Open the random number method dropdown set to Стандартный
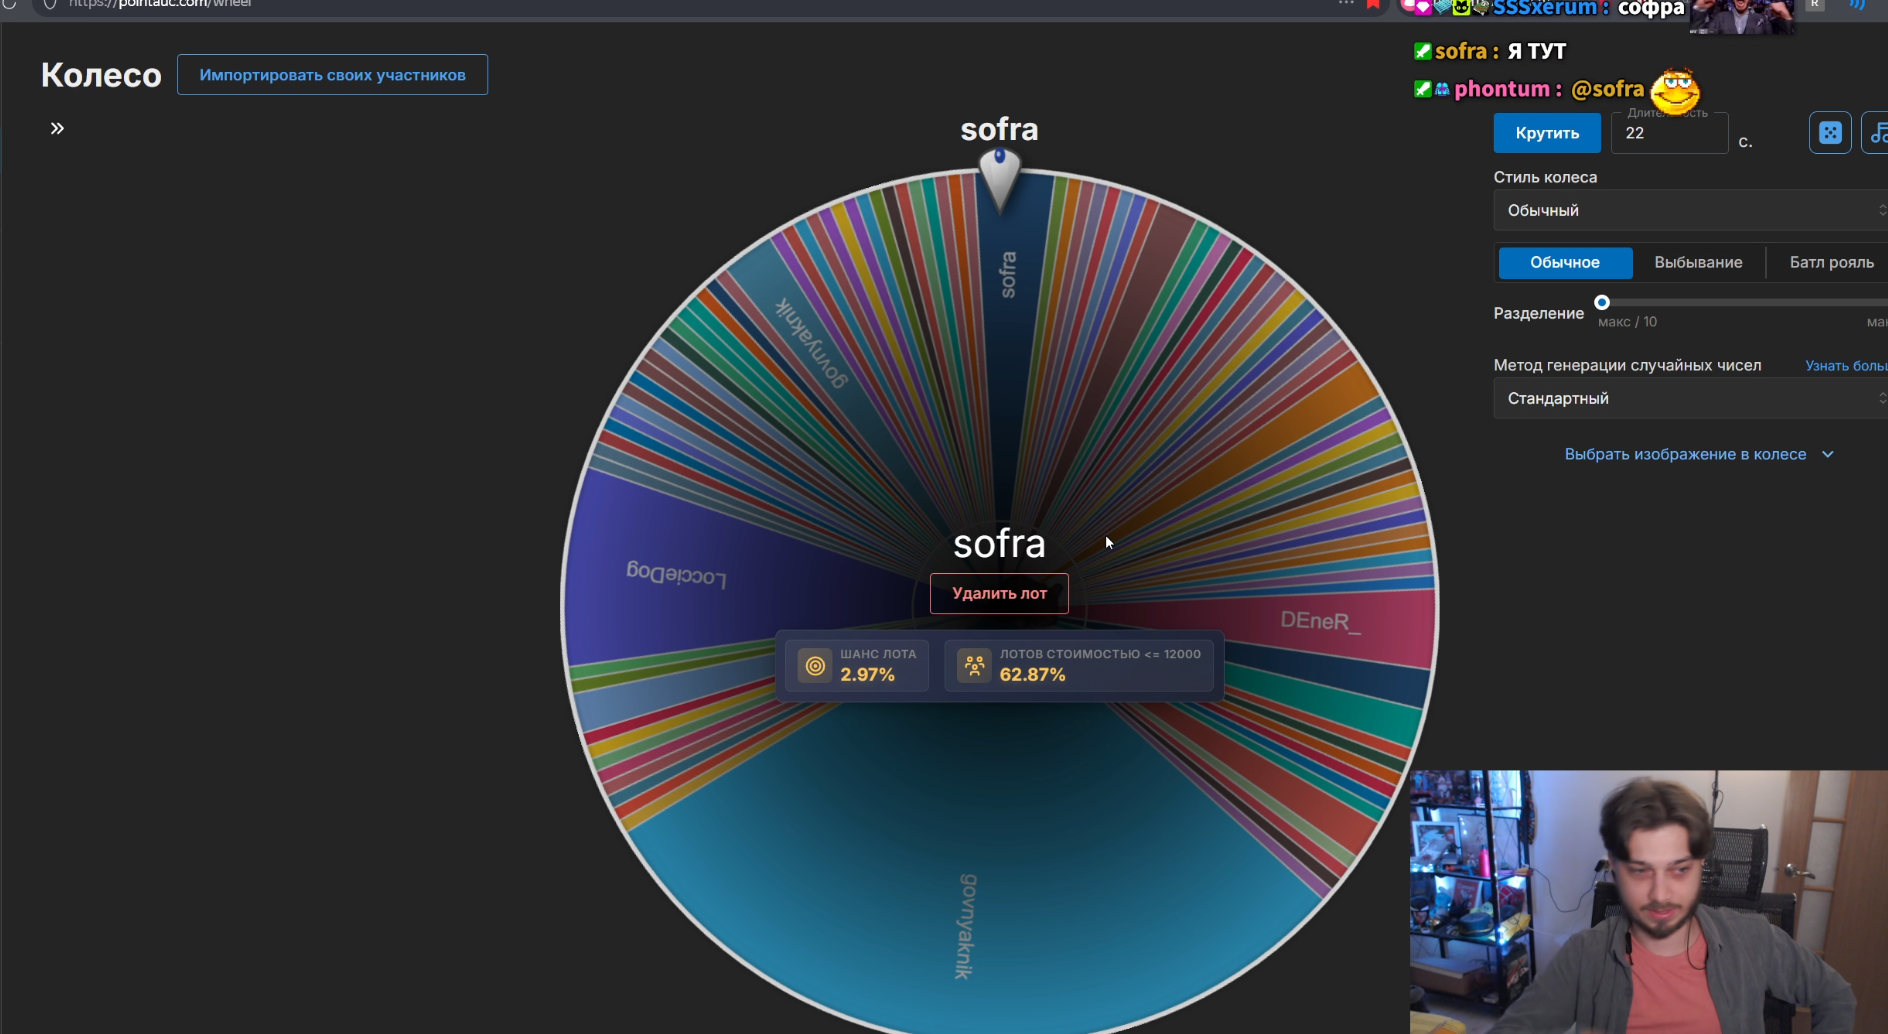The height and width of the screenshot is (1034, 1888). (x=1690, y=398)
